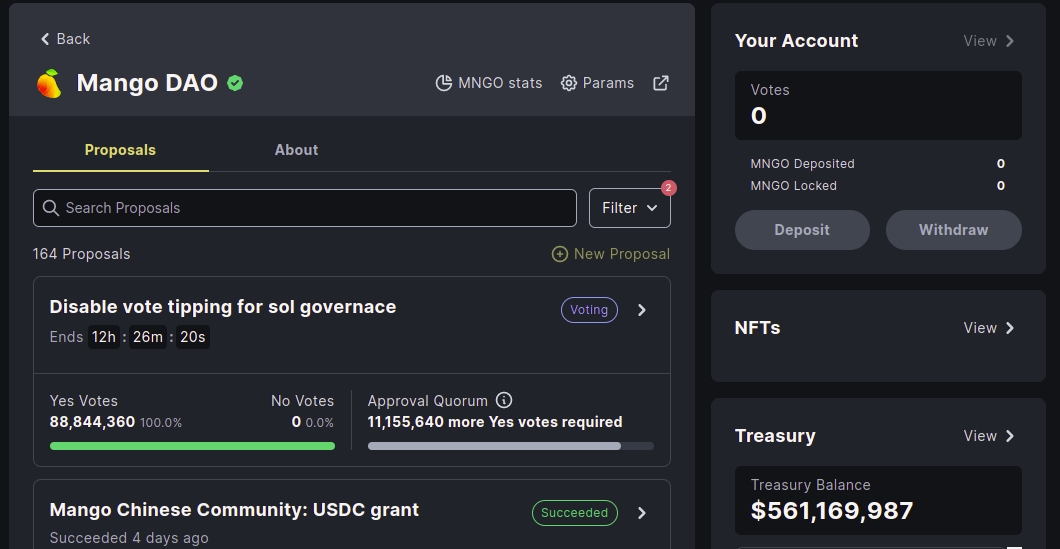Expand the Chinese Community grant chevron
The height and width of the screenshot is (549, 1060).
coord(642,513)
